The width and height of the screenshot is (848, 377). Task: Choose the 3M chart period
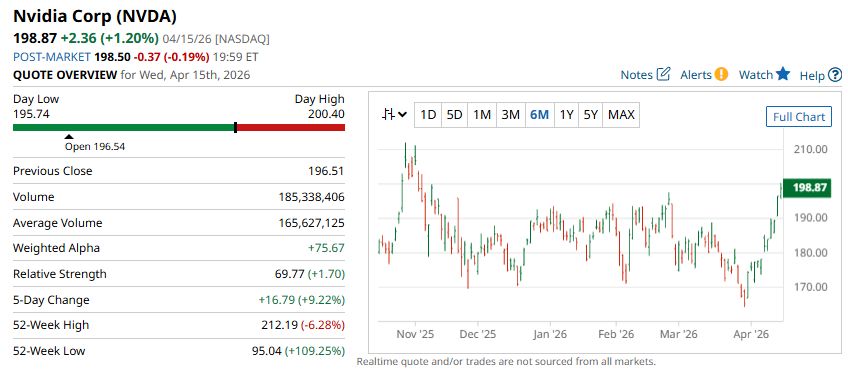click(511, 115)
